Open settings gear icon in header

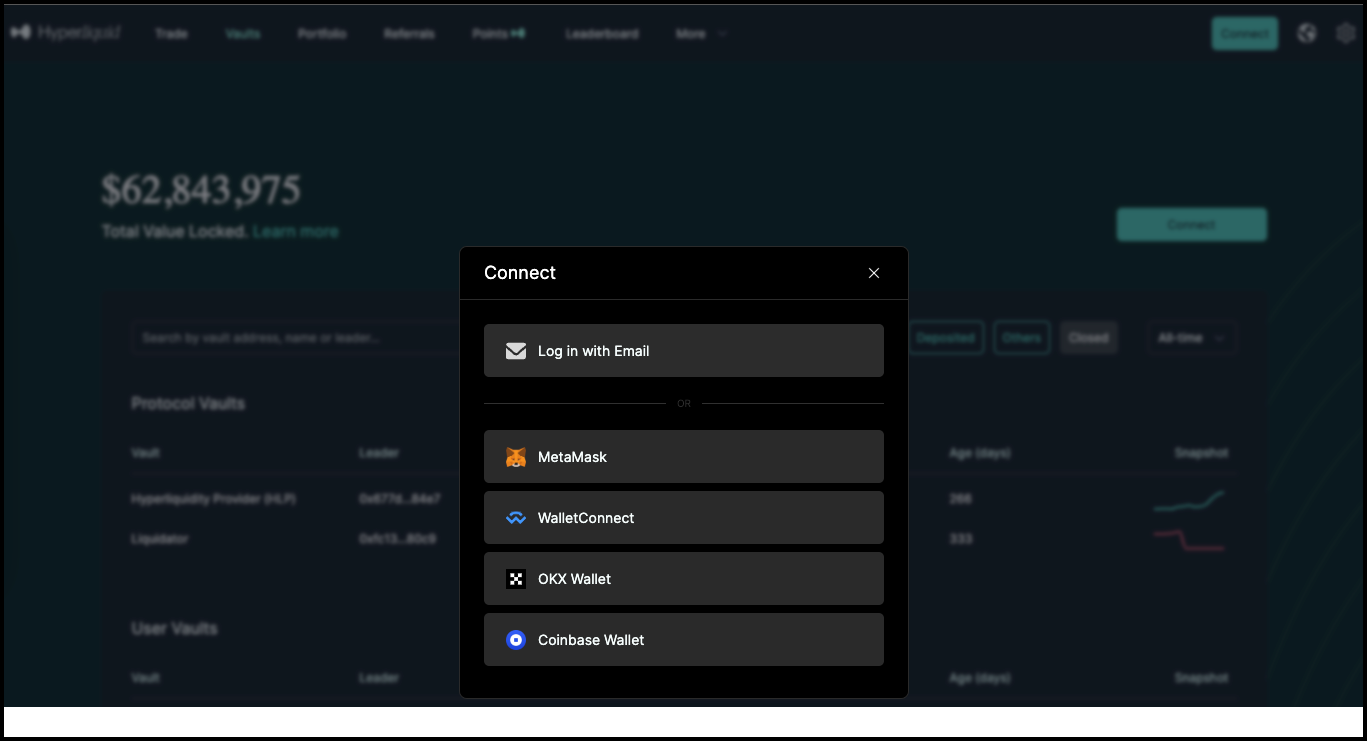1345,33
